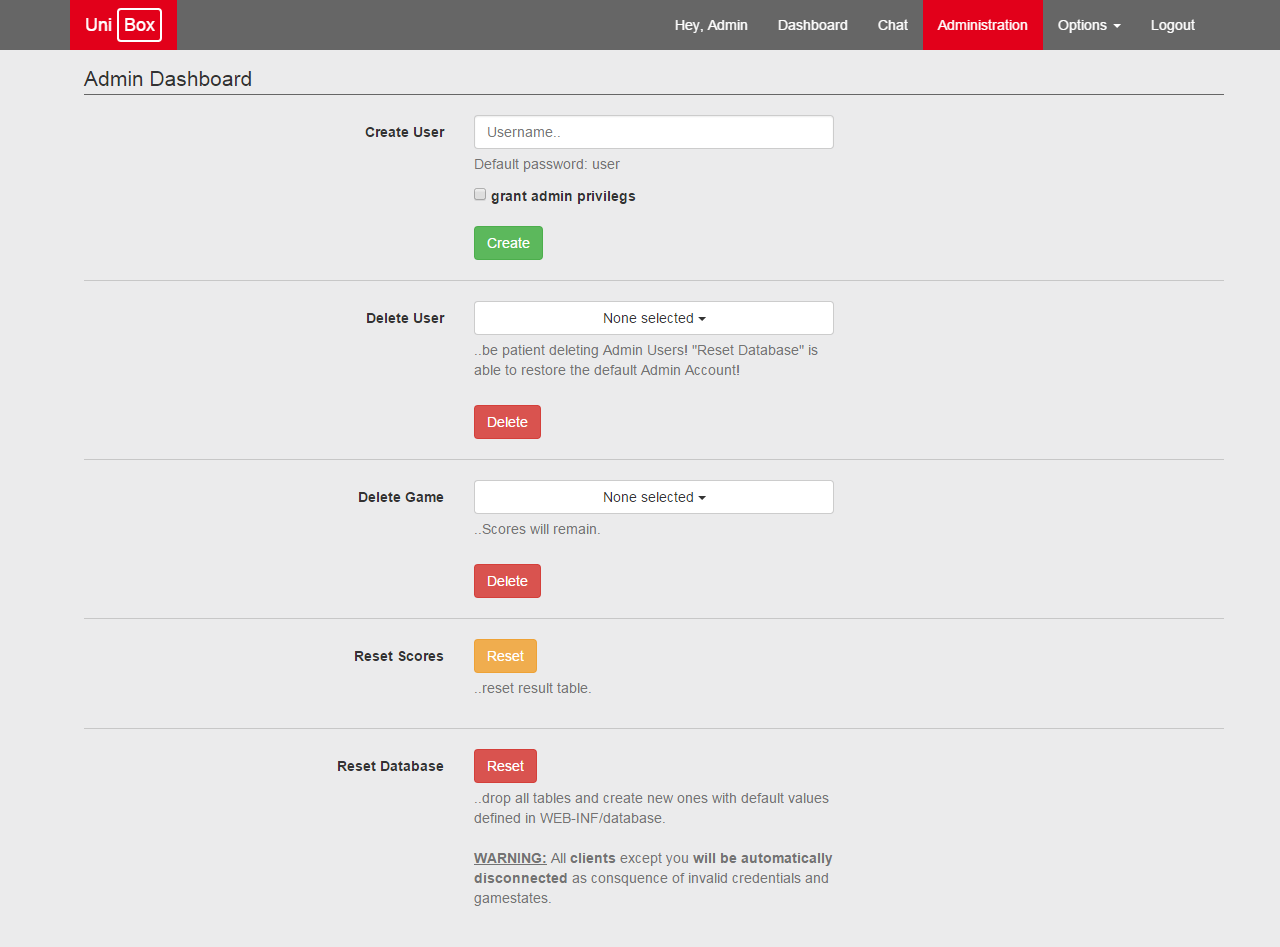Open the Delete User dropdown

pyautogui.click(x=654, y=318)
